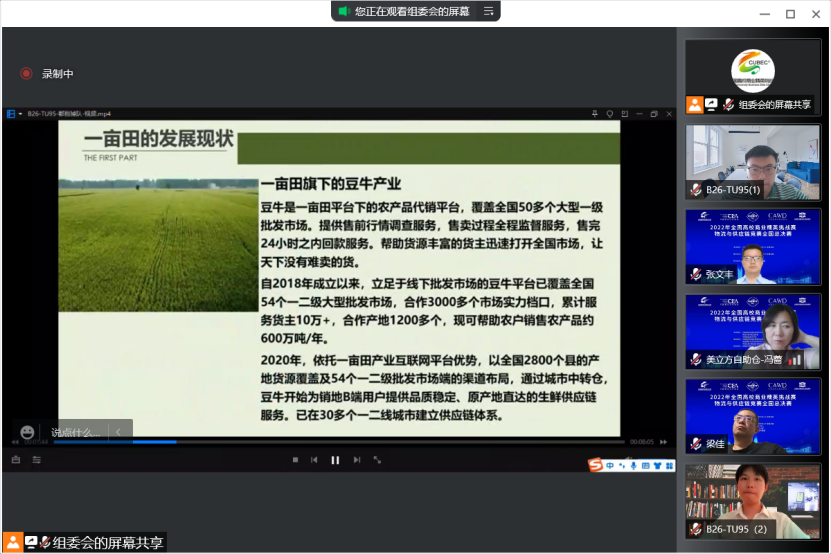Expand the screen sharing options menu
Image resolution: width=831 pixels, height=554 pixels.
(488, 11)
